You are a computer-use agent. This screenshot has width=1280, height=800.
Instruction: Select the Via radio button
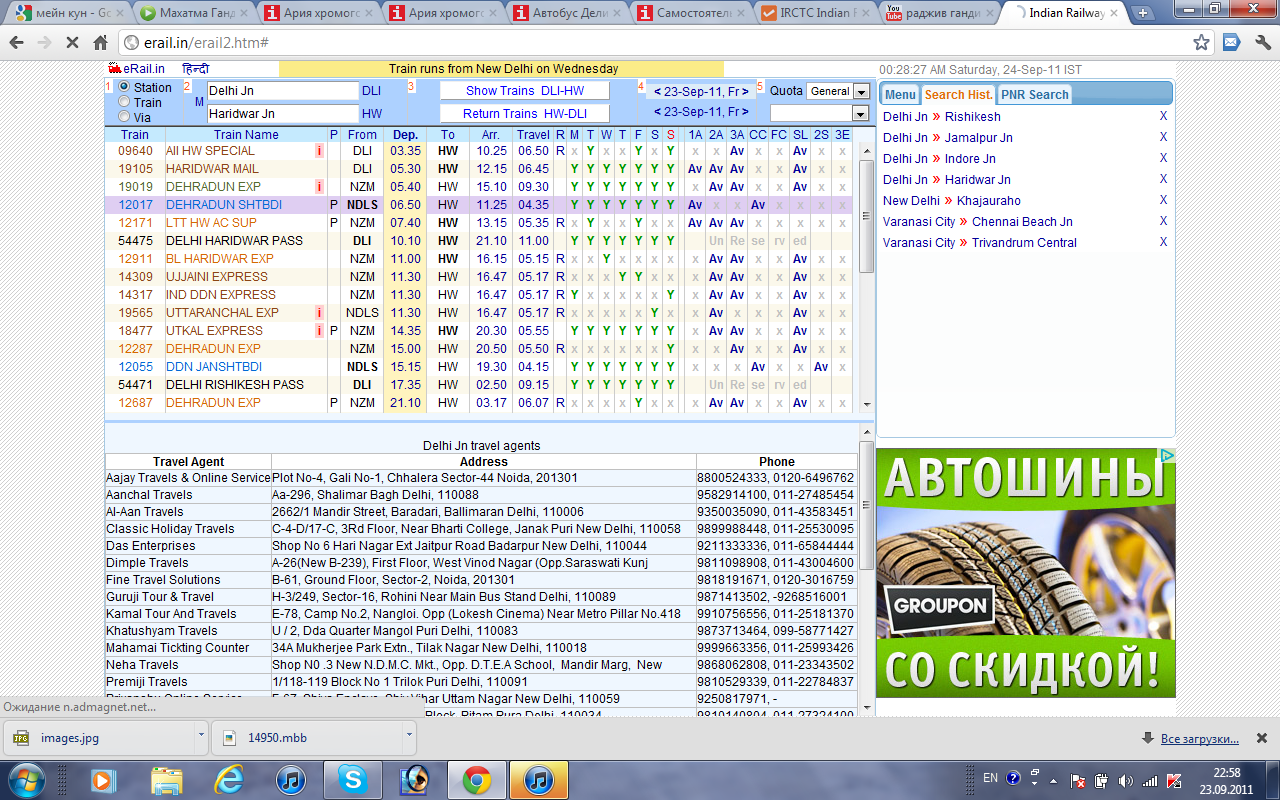(x=124, y=116)
